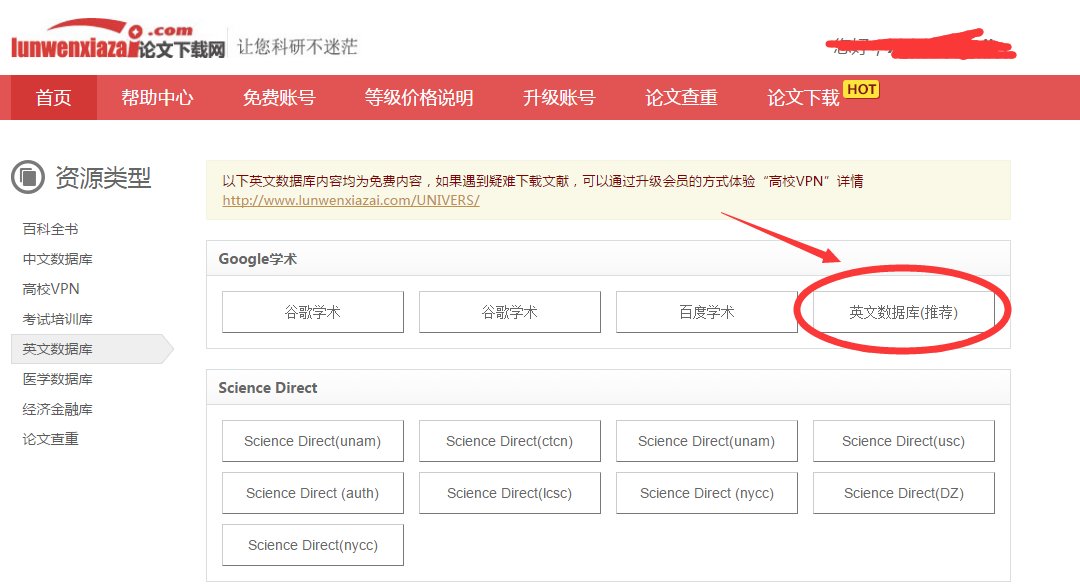Open 中文数据库 in the resource list

58,259
